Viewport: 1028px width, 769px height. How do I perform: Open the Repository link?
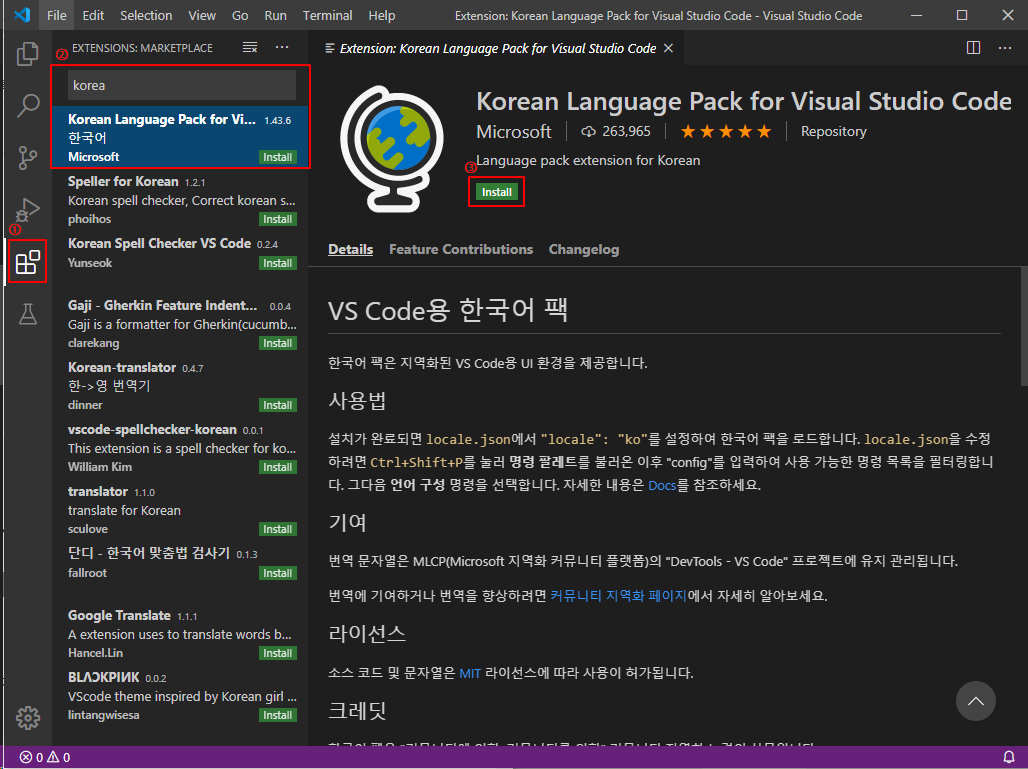(833, 132)
